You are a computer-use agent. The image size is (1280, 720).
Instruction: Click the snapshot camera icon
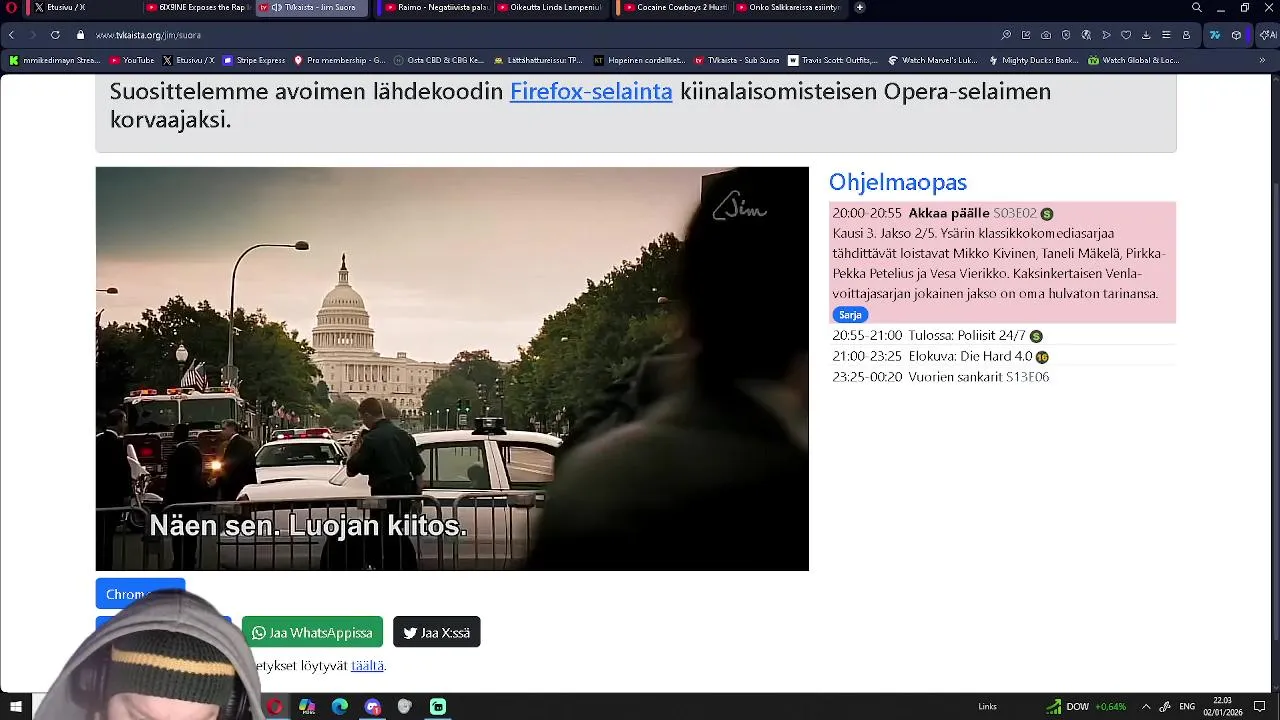1046,35
